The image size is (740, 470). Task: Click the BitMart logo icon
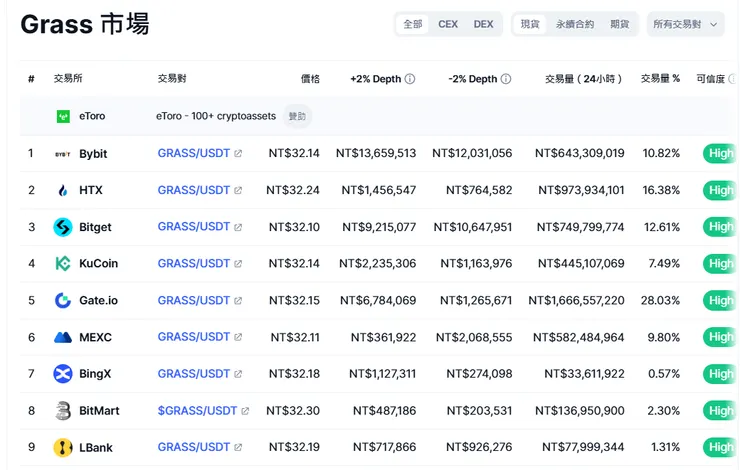click(x=63, y=411)
